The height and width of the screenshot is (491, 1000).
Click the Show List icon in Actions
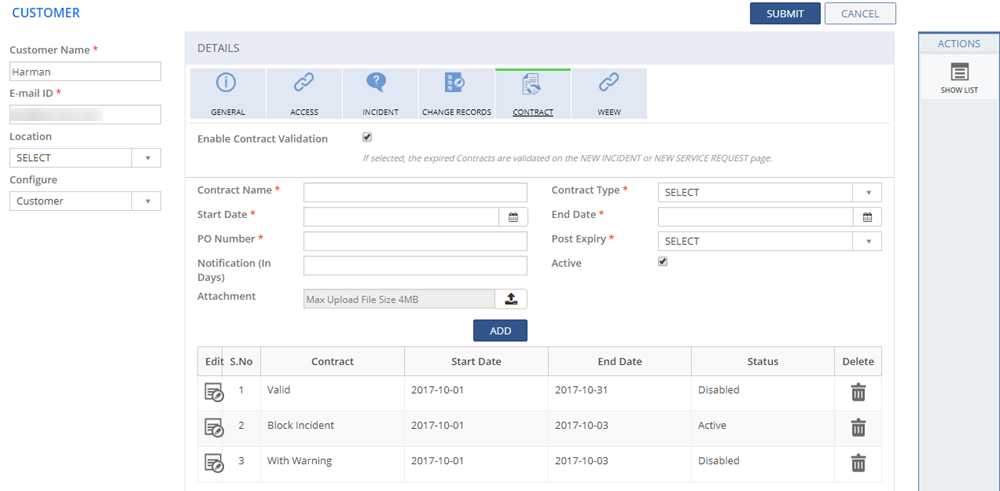click(958, 73)
